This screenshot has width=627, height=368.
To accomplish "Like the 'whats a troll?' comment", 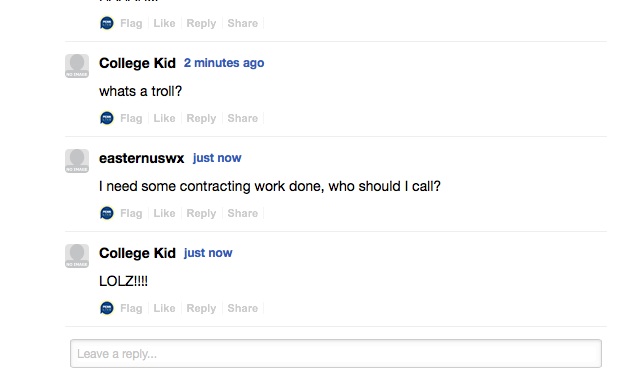I will 164,118.
